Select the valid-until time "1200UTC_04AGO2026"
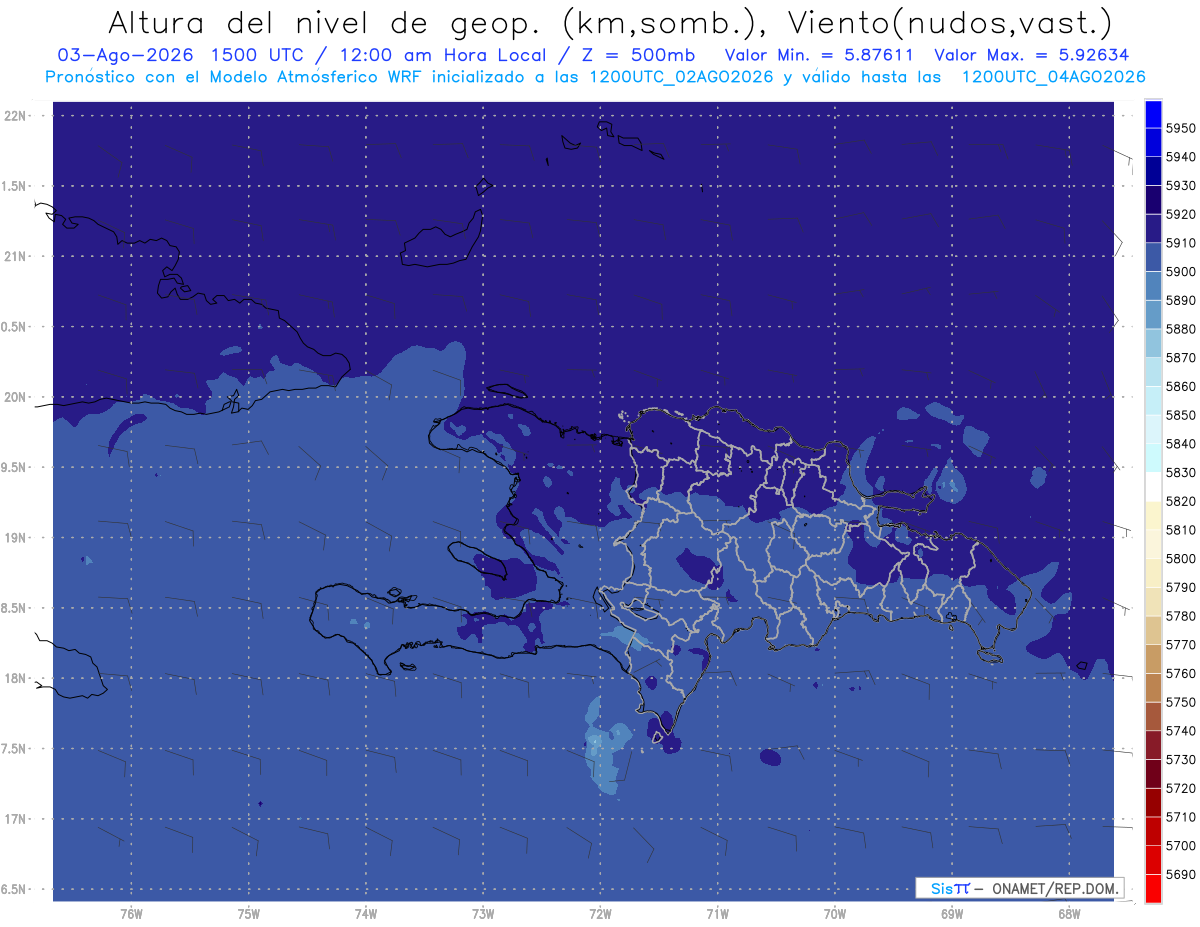The height and width of the screenshot is (927, 1200). click(1053, 77)
